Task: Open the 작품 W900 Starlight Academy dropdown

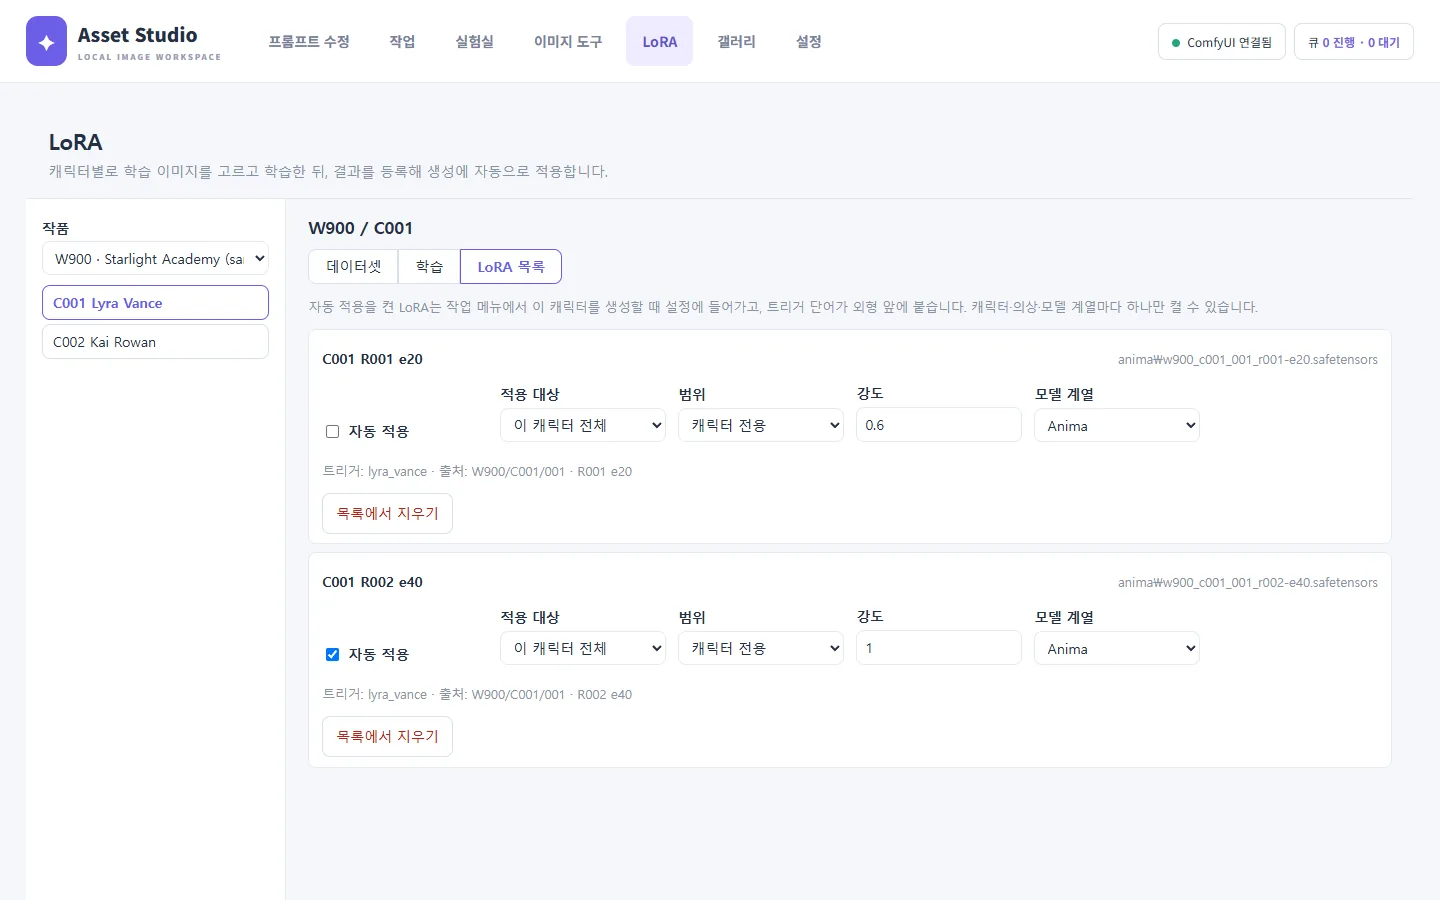Action: (155, 258)
